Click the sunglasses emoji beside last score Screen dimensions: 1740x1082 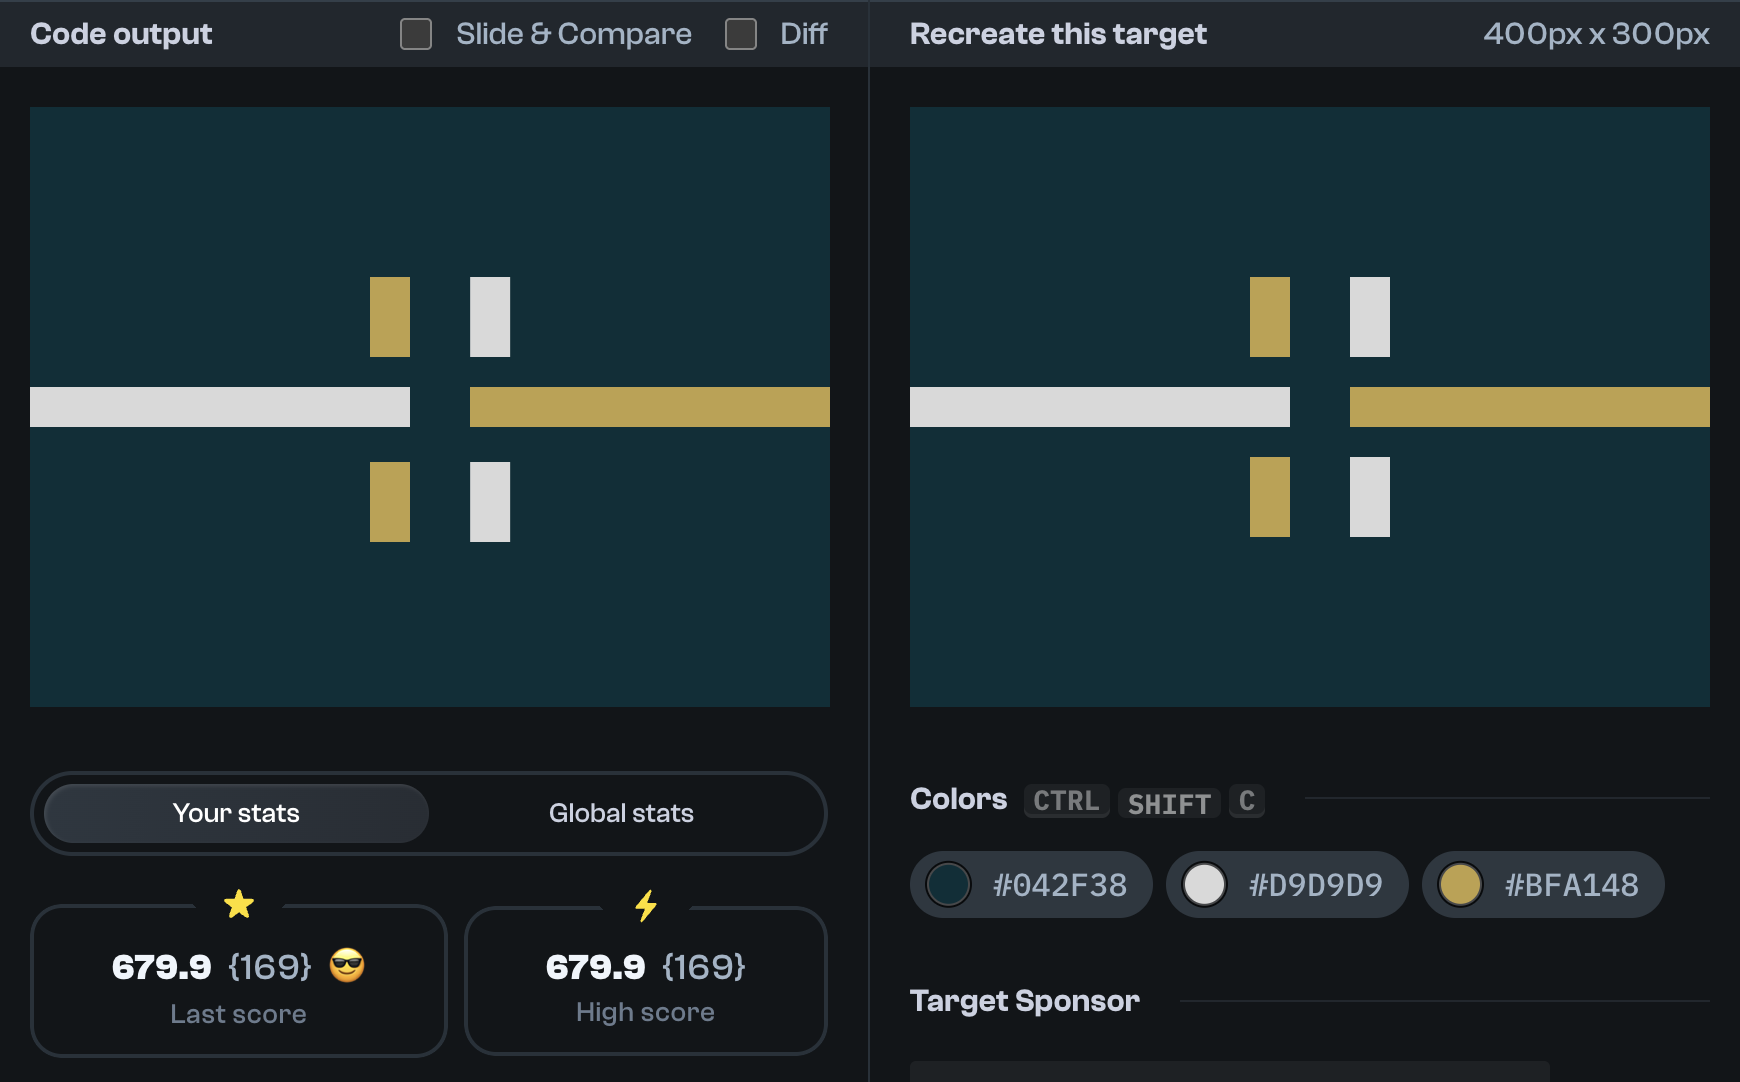tap(347, 965)
